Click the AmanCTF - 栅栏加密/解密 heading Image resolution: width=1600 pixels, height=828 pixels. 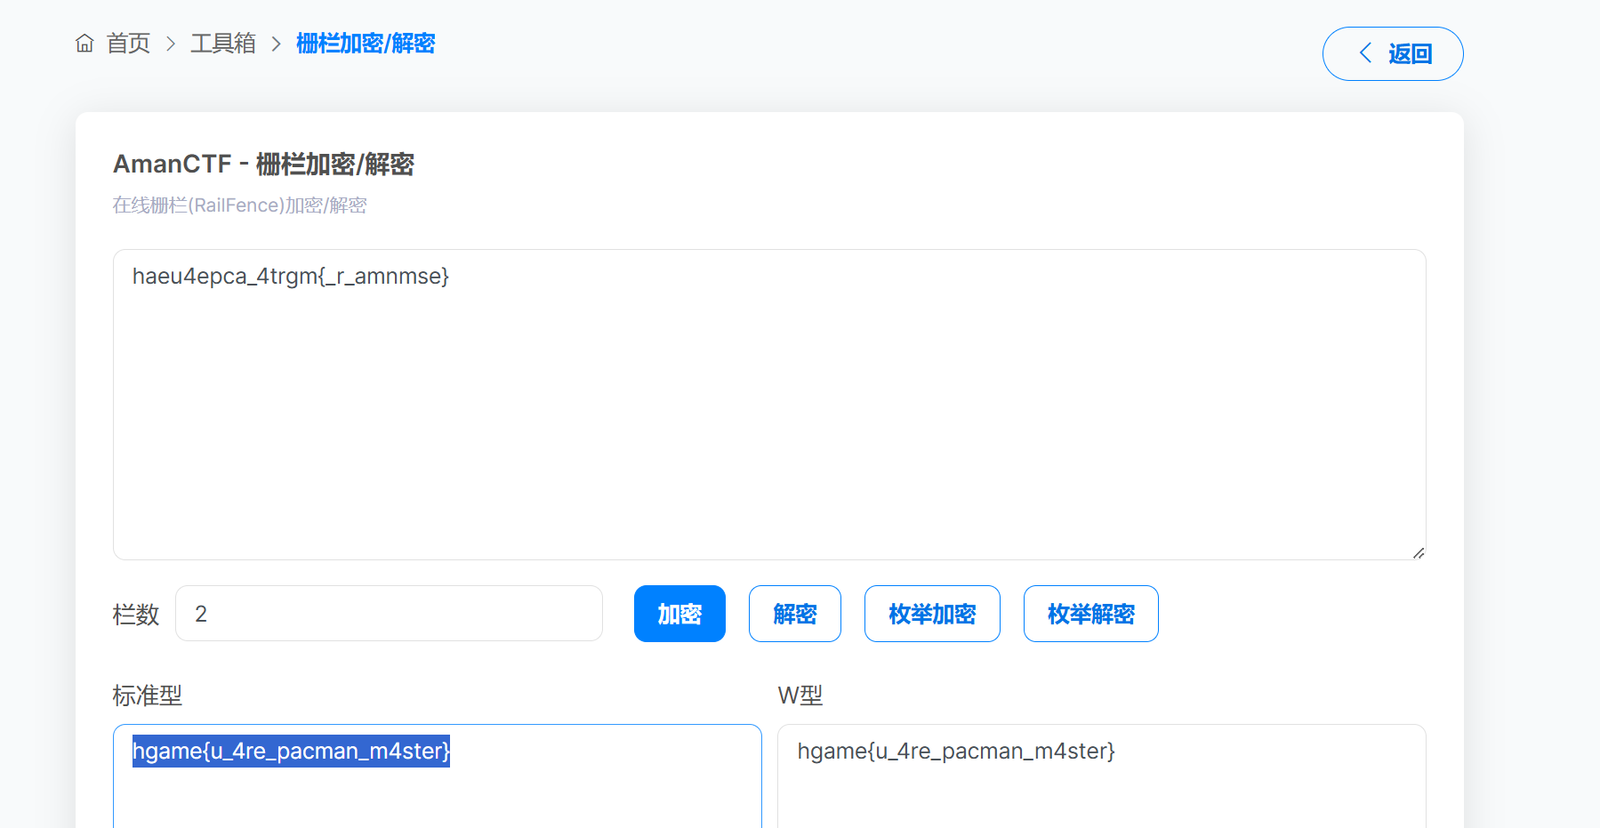coord(263,164)
